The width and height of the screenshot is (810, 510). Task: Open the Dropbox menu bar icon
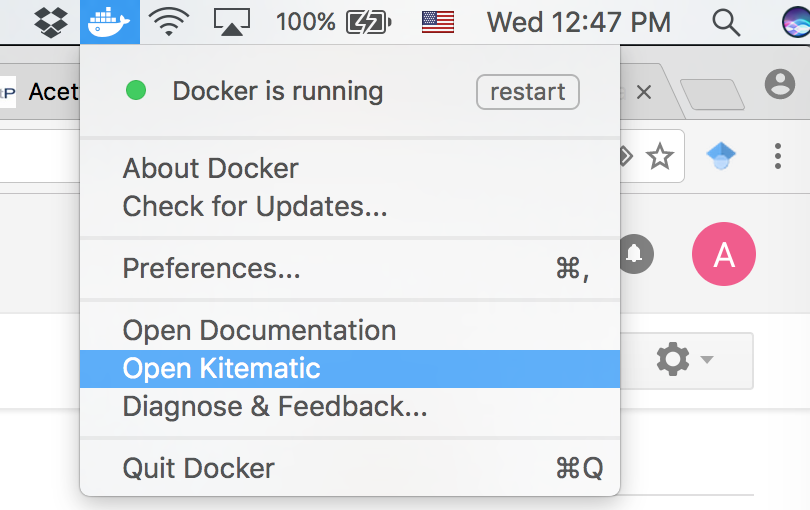point(51,23)
